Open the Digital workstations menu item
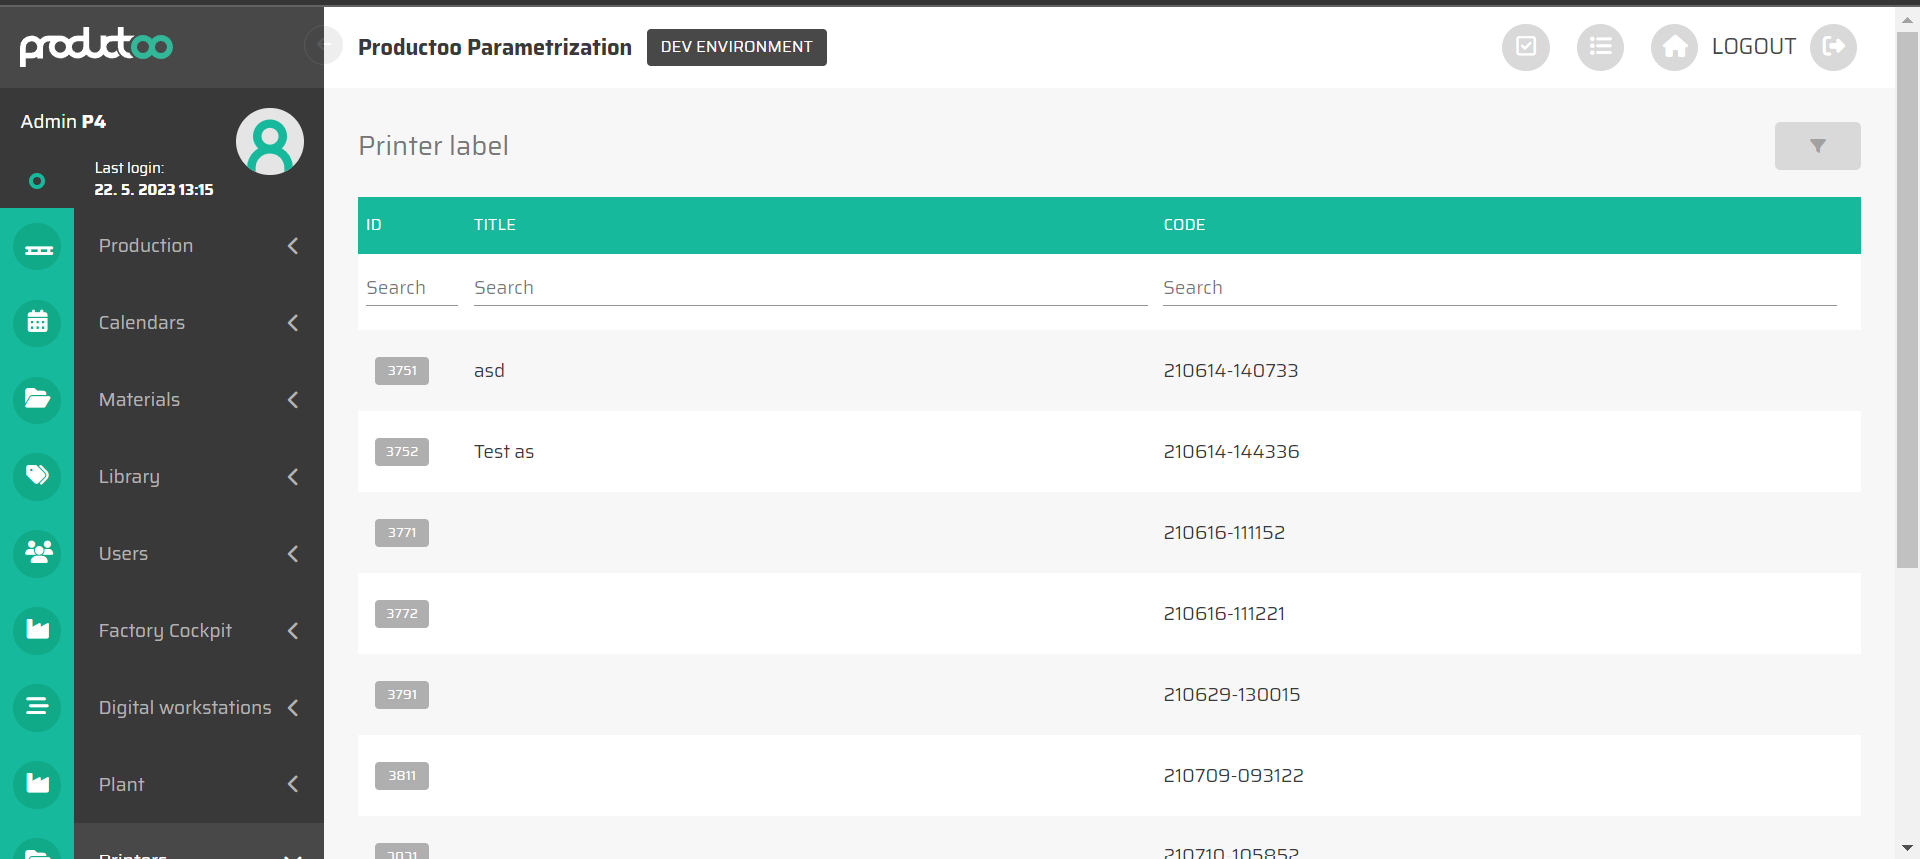Viewport: 1920px width, 859px height. coord(185,708)
